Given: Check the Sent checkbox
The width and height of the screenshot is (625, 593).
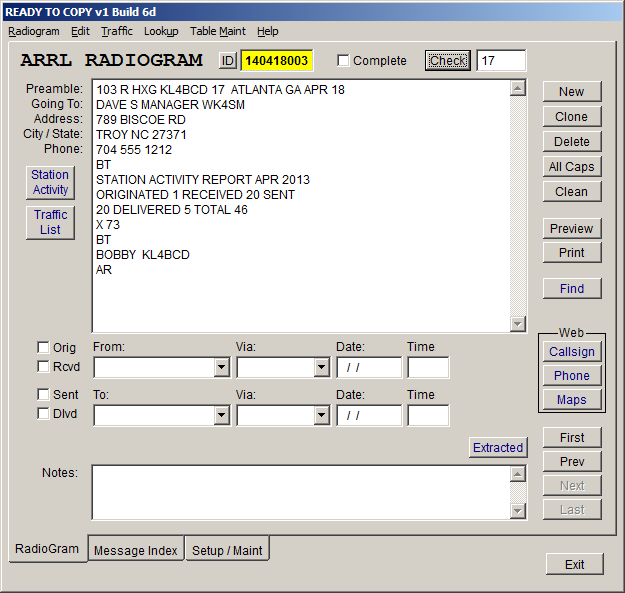Looking at the screenshot, I should 43,394.
